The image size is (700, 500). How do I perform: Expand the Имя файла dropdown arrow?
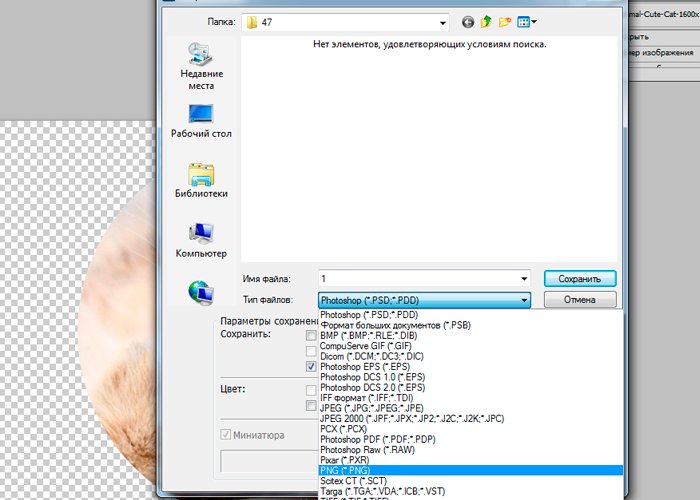point(523,278)
